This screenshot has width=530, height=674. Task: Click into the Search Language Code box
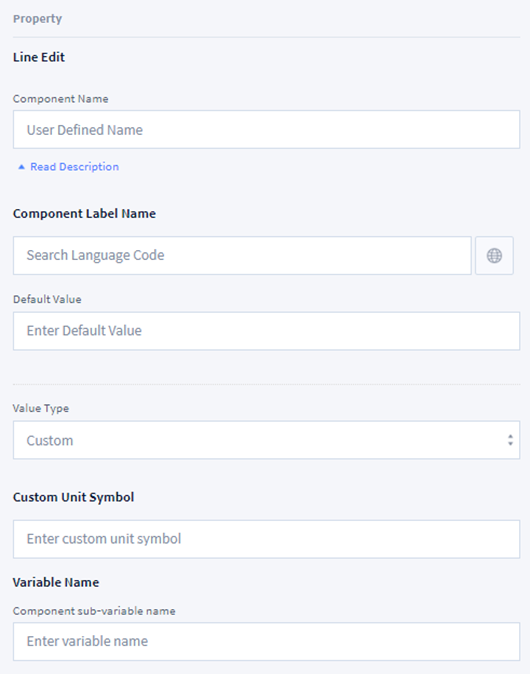242,255
